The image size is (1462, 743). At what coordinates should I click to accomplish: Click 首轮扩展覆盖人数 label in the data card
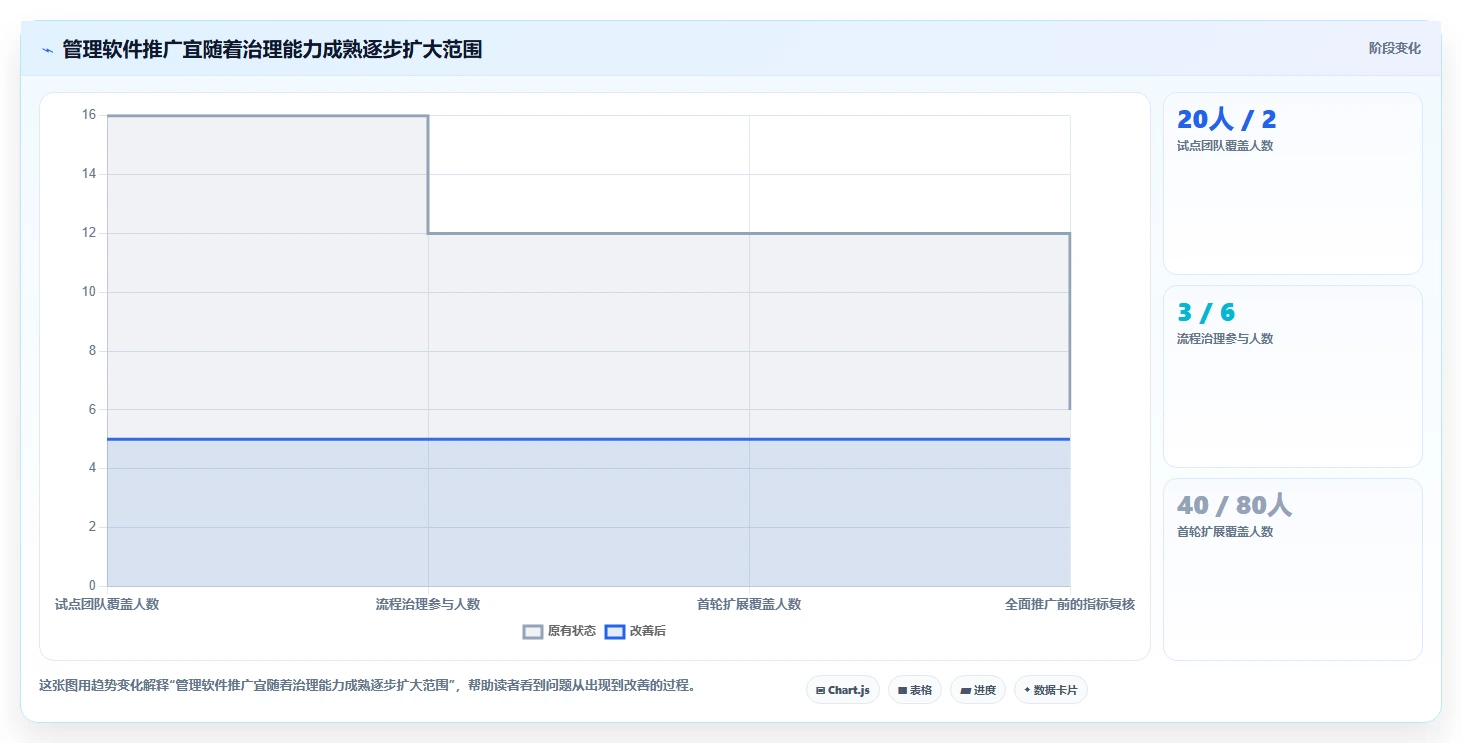click(x=1225, y=532)
